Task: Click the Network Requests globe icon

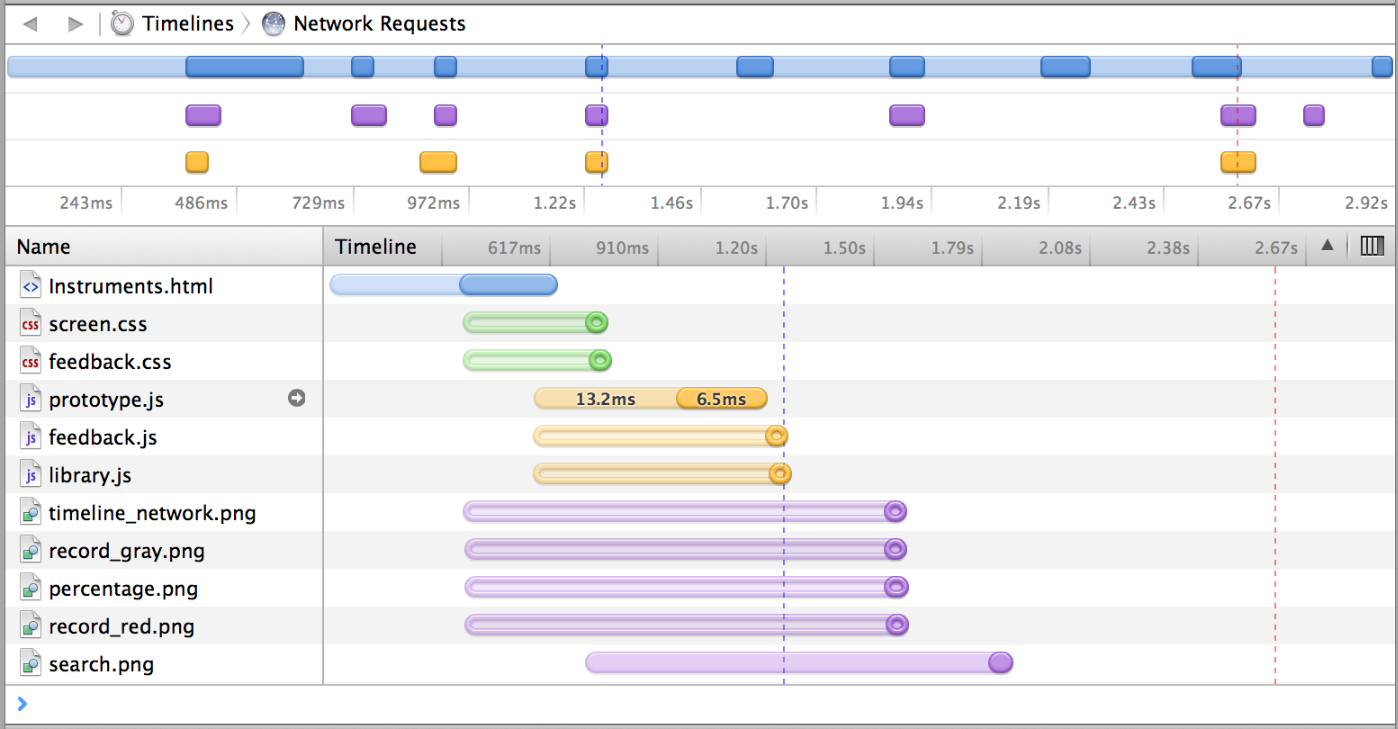Action: [273, 24]
